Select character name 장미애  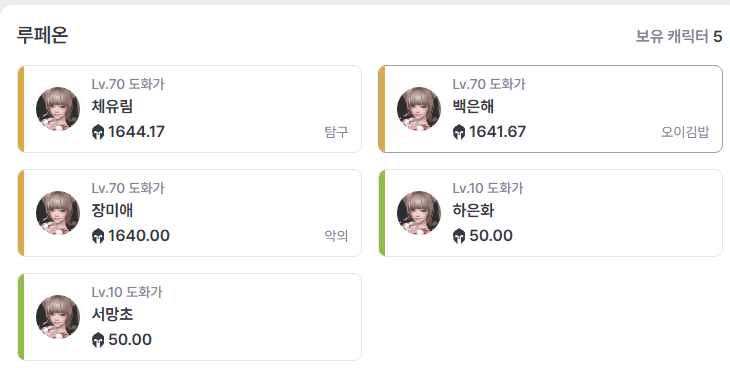click(112, 211)
